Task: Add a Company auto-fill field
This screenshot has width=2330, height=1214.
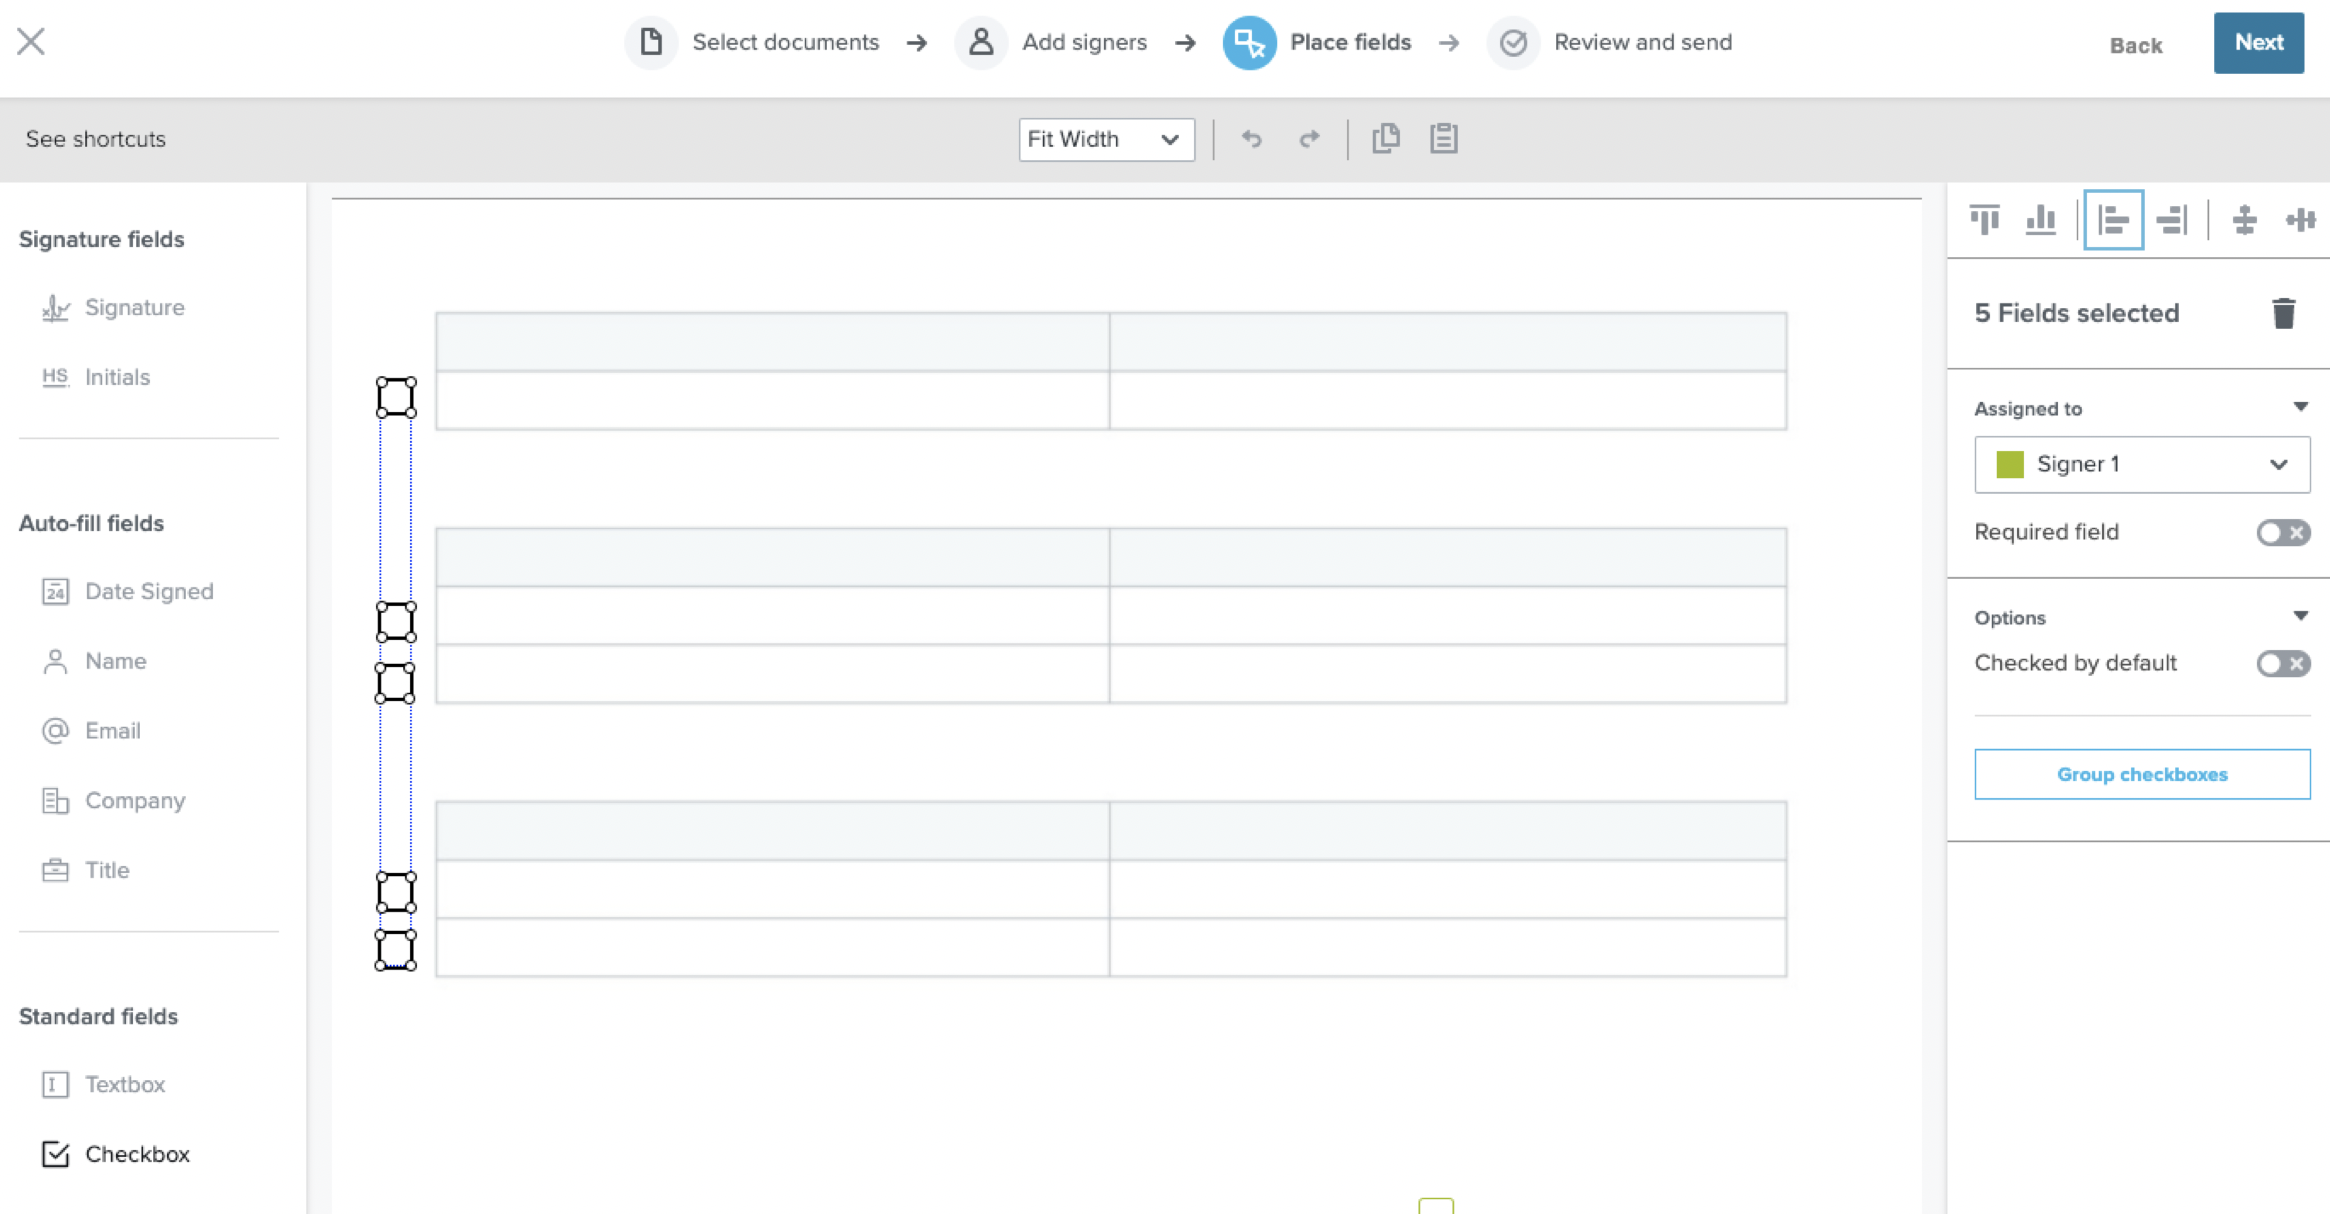Action: tap(113, 800)
